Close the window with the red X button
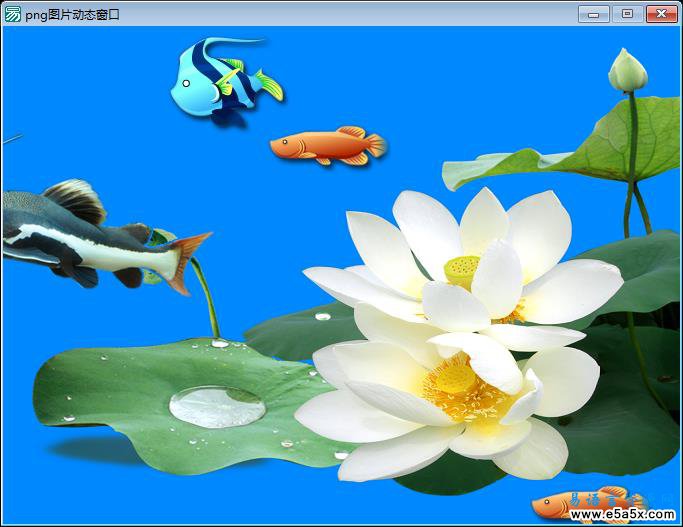Viewport: 683px width, 527px height. (660, 14)
